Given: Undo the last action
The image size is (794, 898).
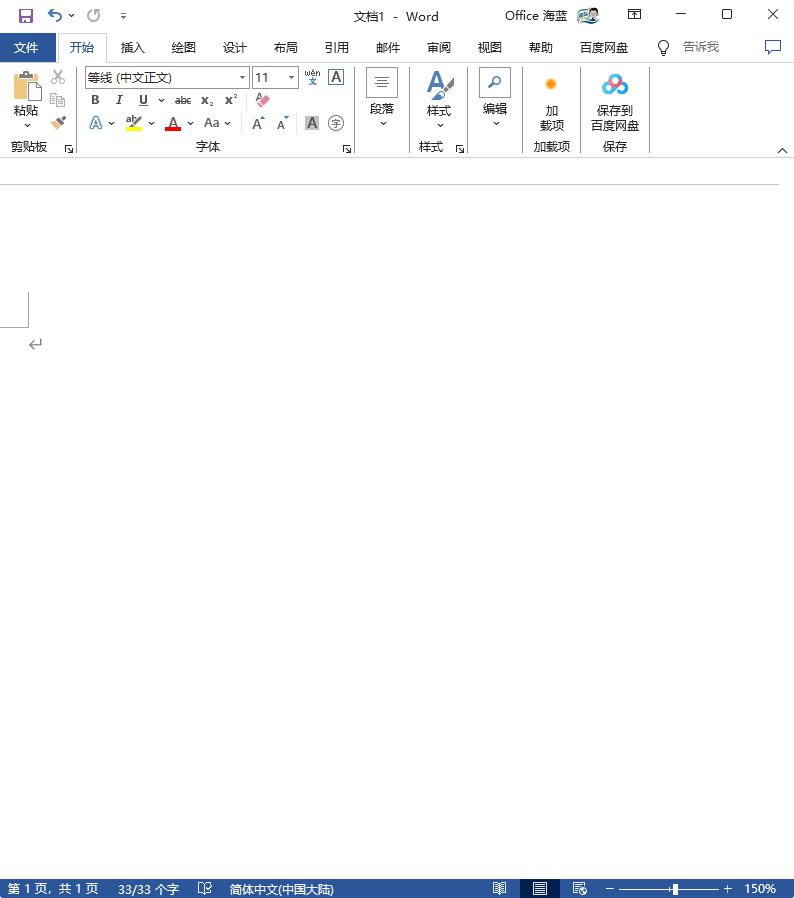Looking at the screenshot, I should 55,15.
